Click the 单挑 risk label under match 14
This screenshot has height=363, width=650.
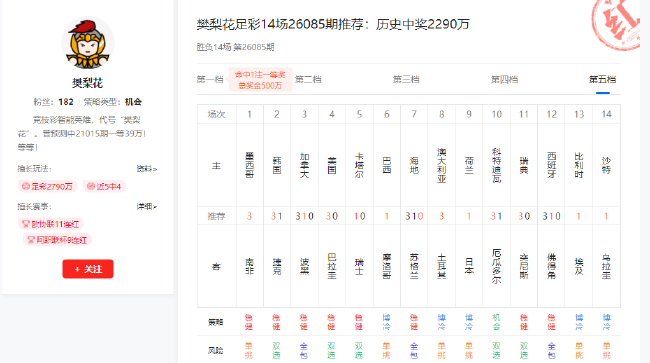tap(606, 351)
